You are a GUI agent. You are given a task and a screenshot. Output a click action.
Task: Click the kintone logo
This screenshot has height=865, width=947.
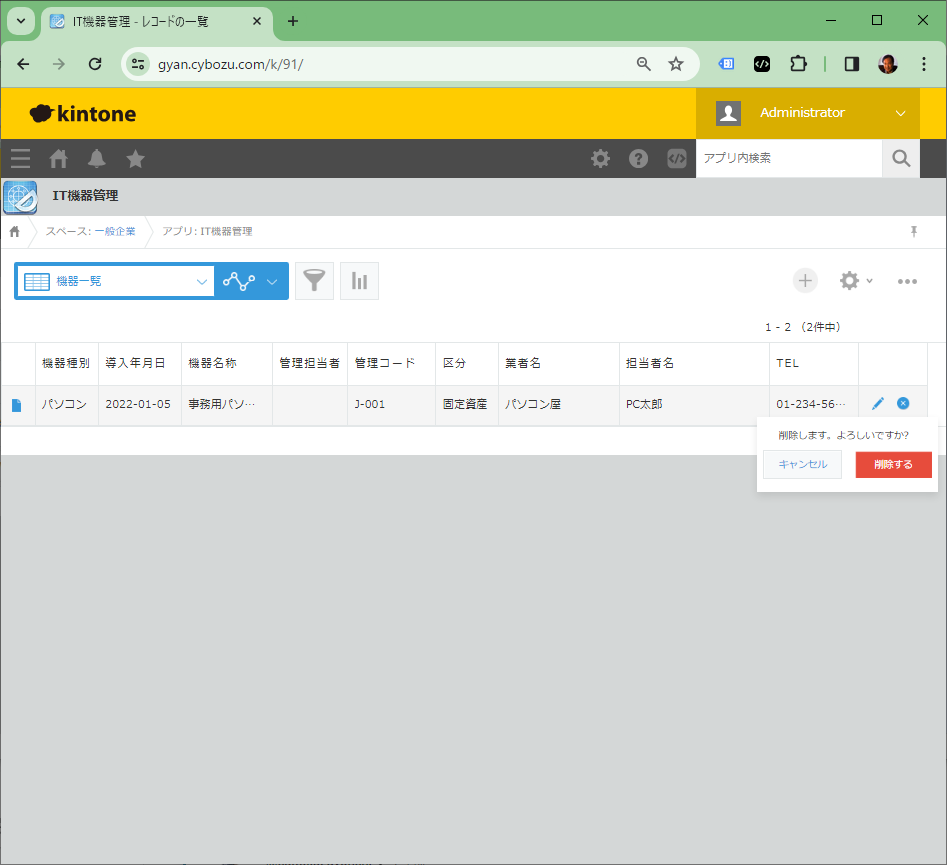tap(83, 114)
